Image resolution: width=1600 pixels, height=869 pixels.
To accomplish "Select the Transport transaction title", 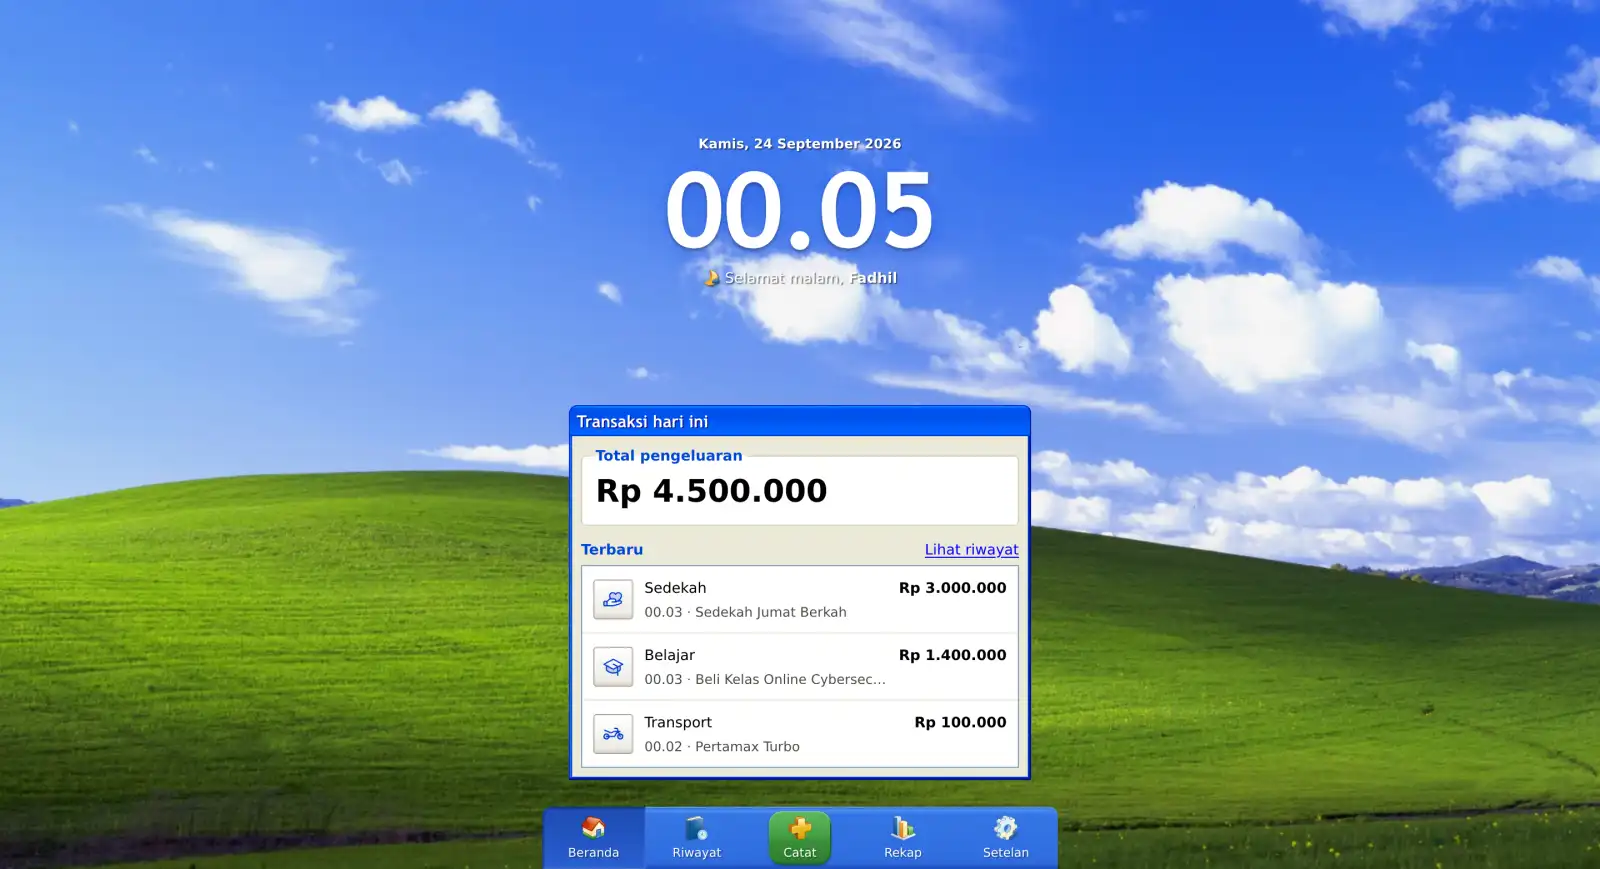I will click(x=678, y=722).
